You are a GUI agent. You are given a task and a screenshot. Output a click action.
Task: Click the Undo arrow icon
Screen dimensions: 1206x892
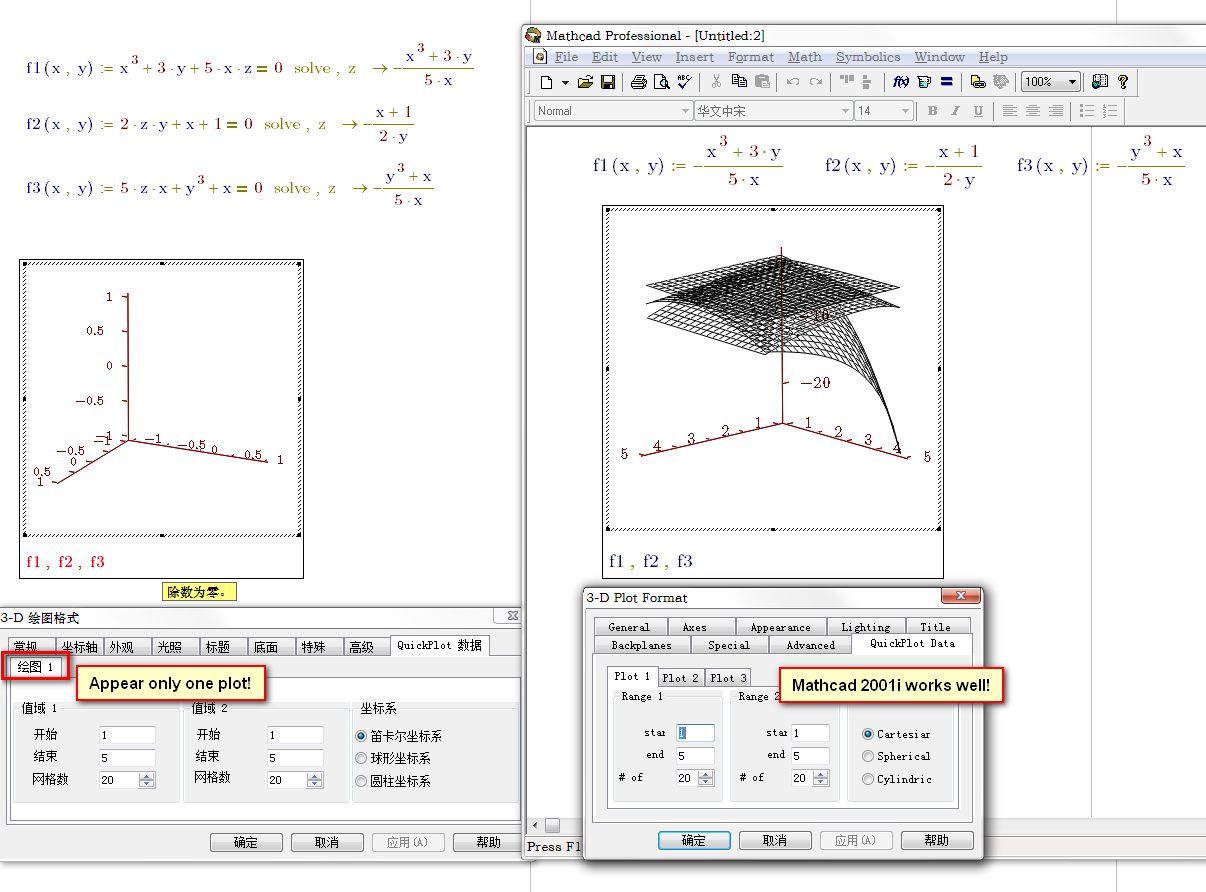click(x=793, y=82)
